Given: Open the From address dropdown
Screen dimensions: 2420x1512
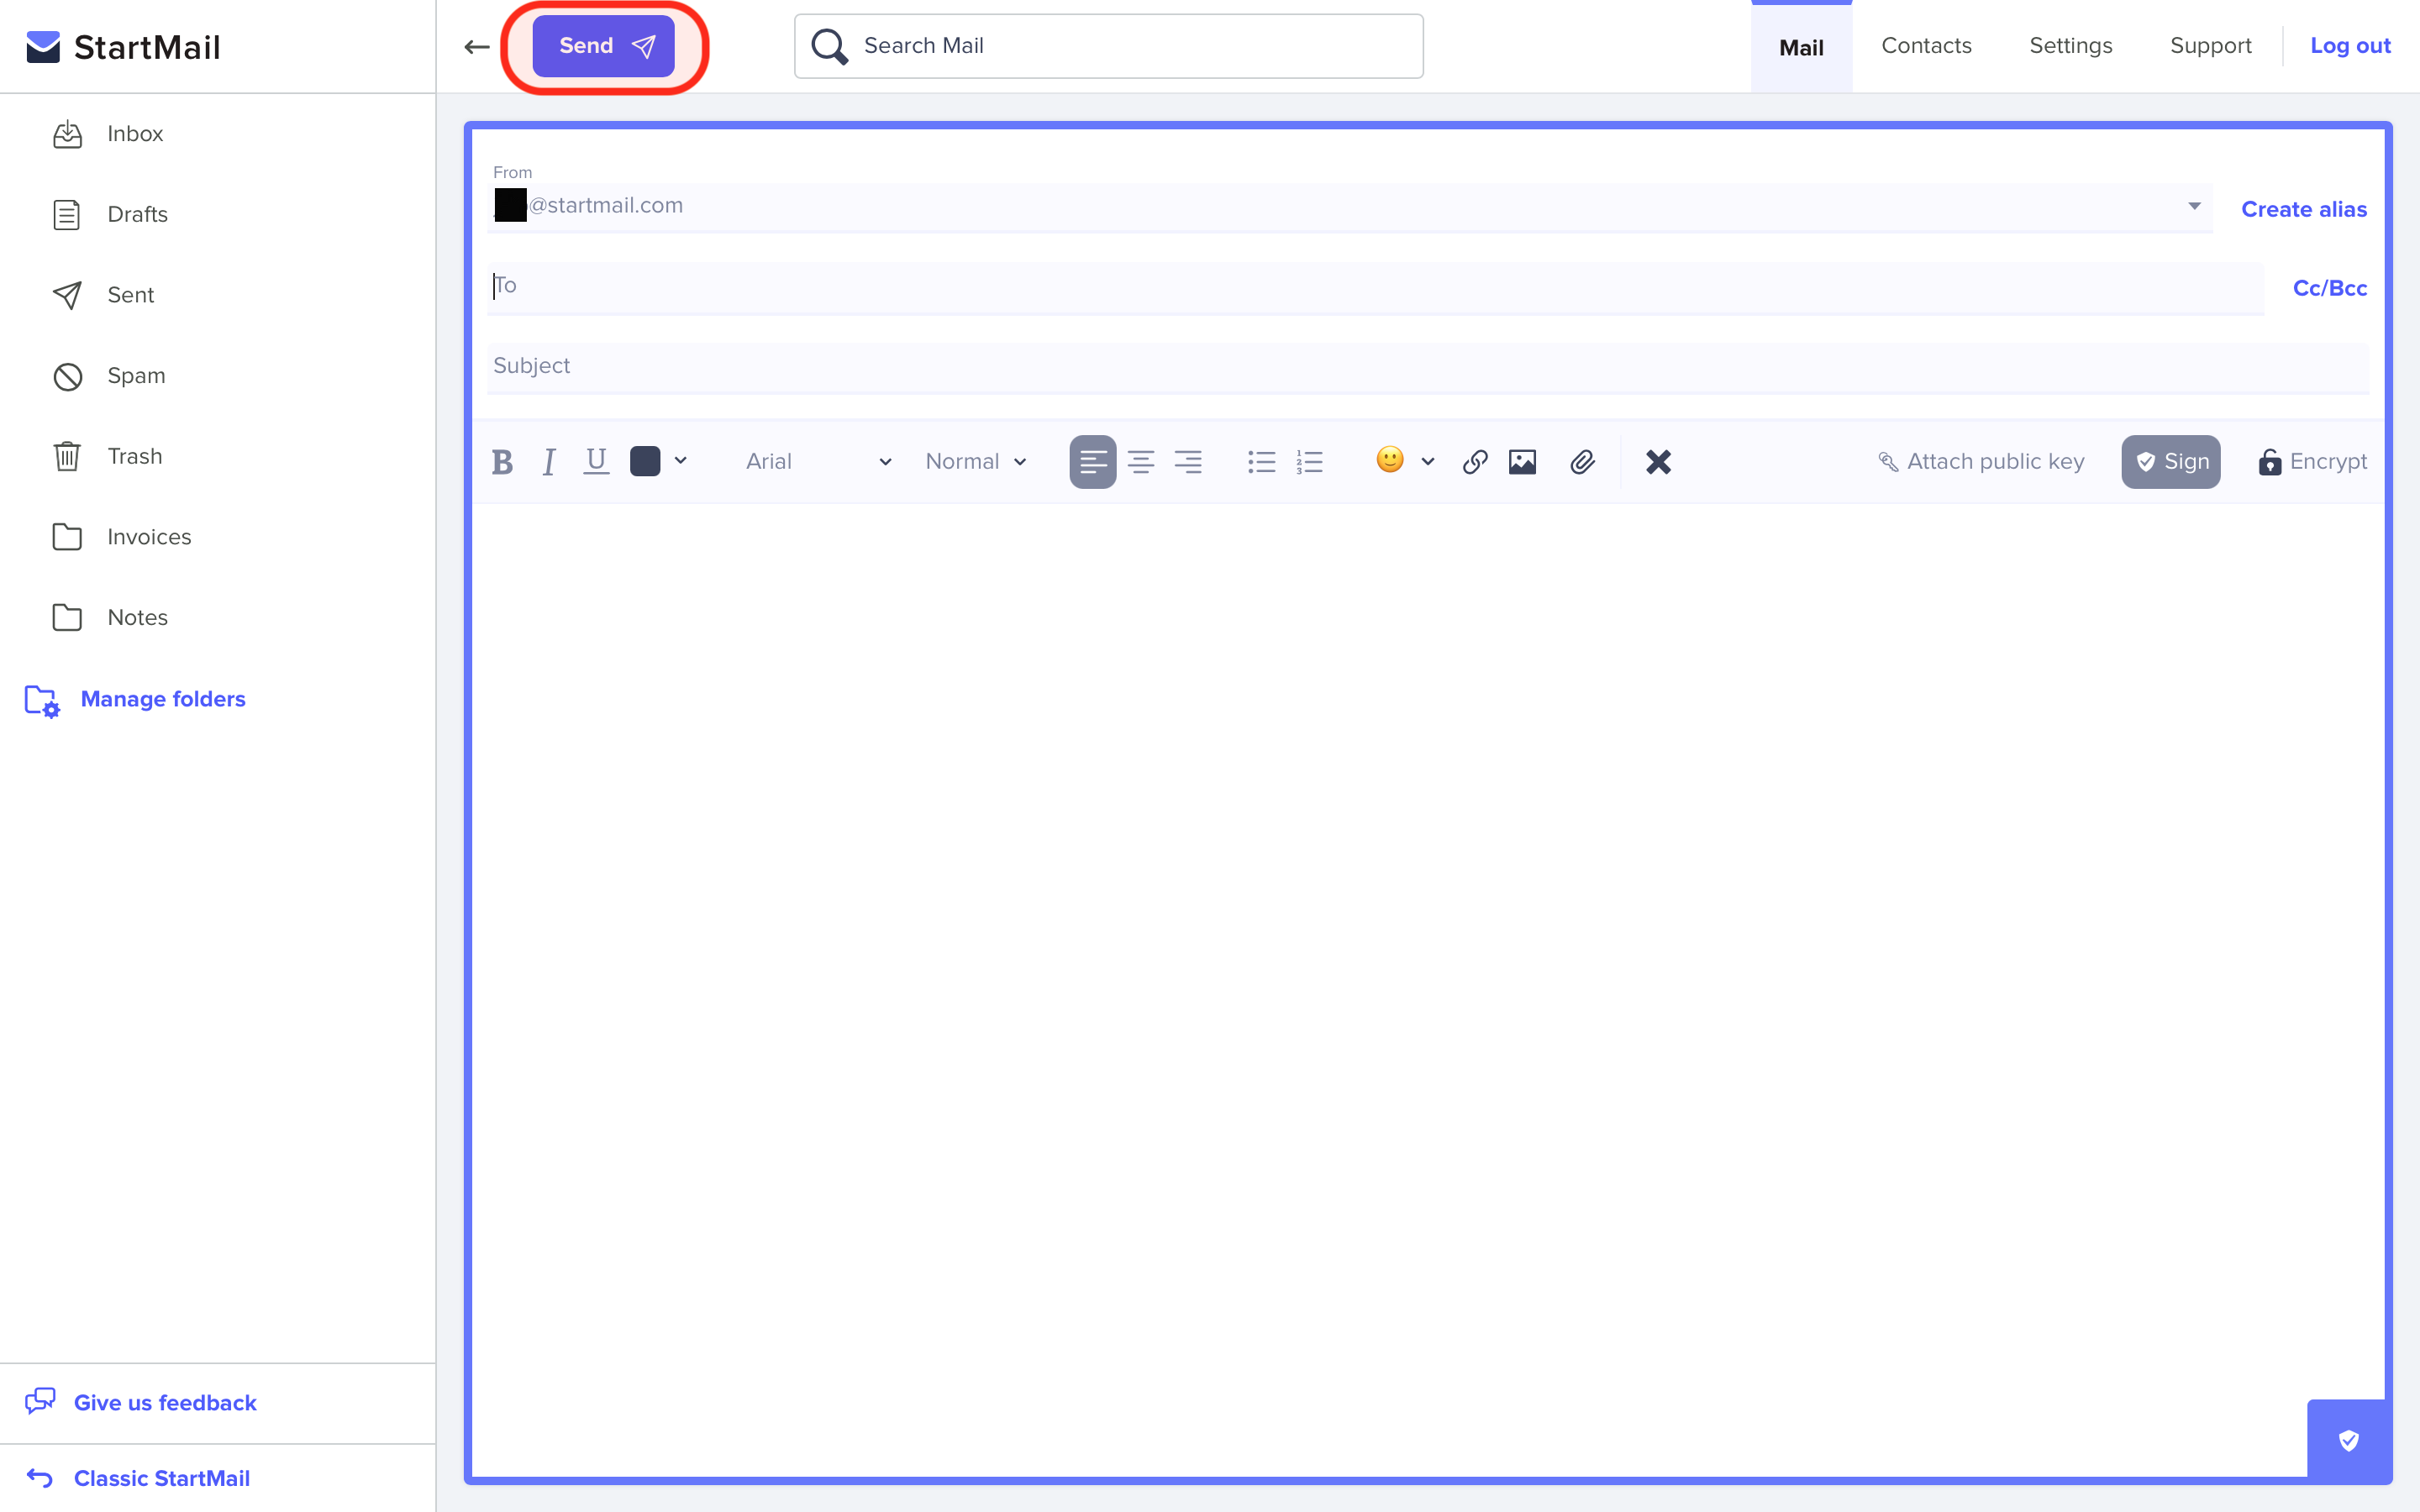Looking at the screenshot, I should (x=2194, y=207).
